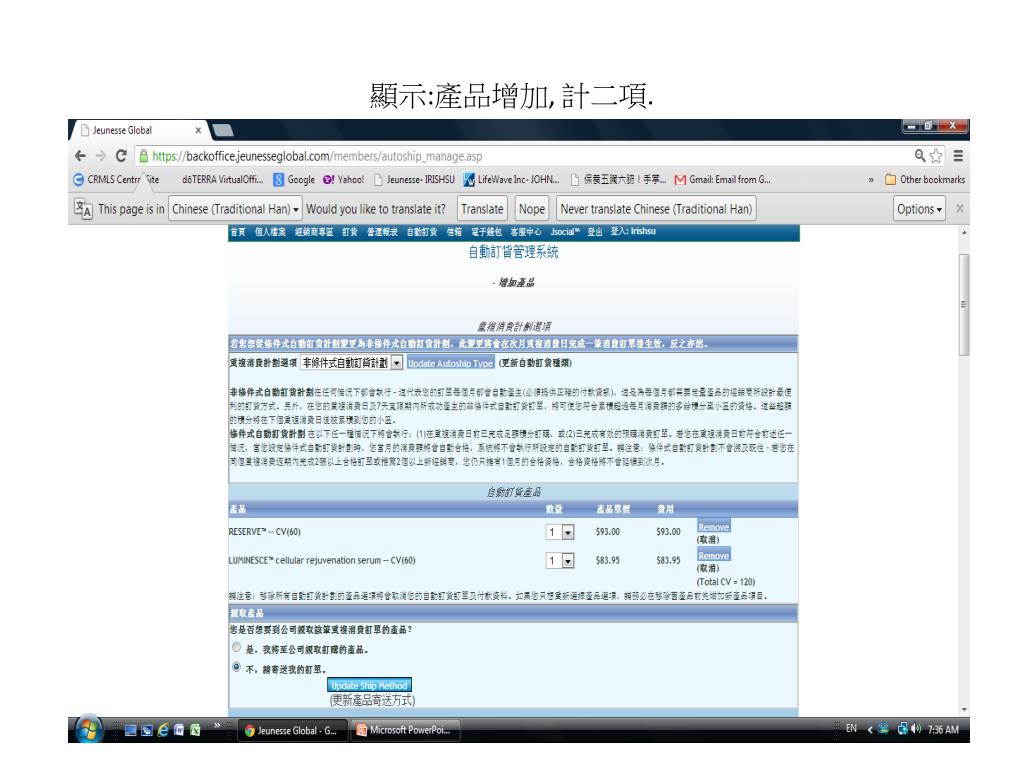The height and width of the screenshot is (768, 1024).
Task: Click the Total CV = 120 text
Action: pos(726,582)
